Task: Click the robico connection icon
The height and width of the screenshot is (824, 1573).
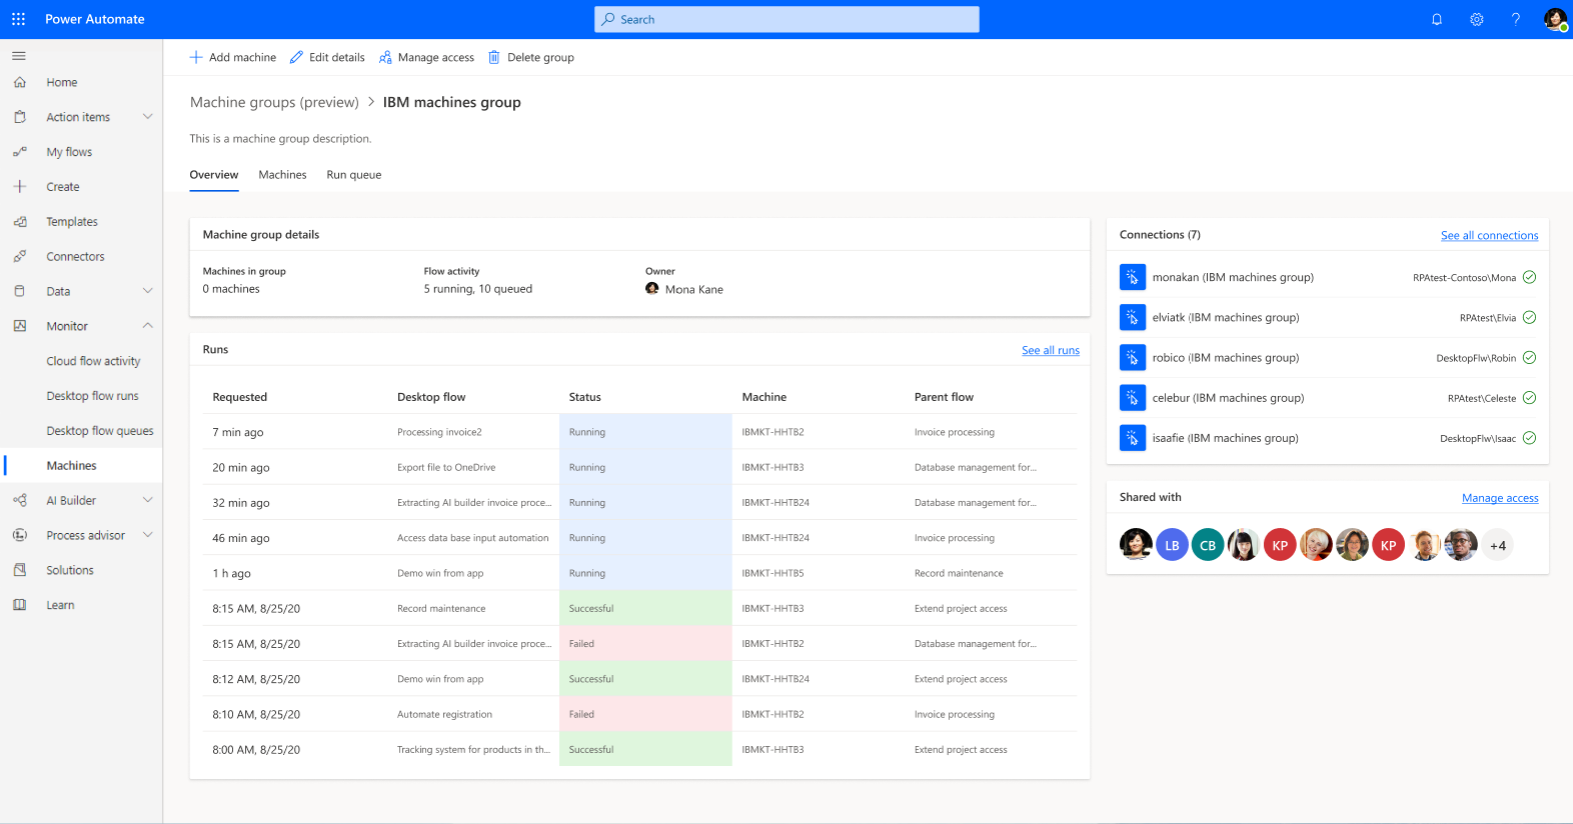Action: coord(1132,357)
